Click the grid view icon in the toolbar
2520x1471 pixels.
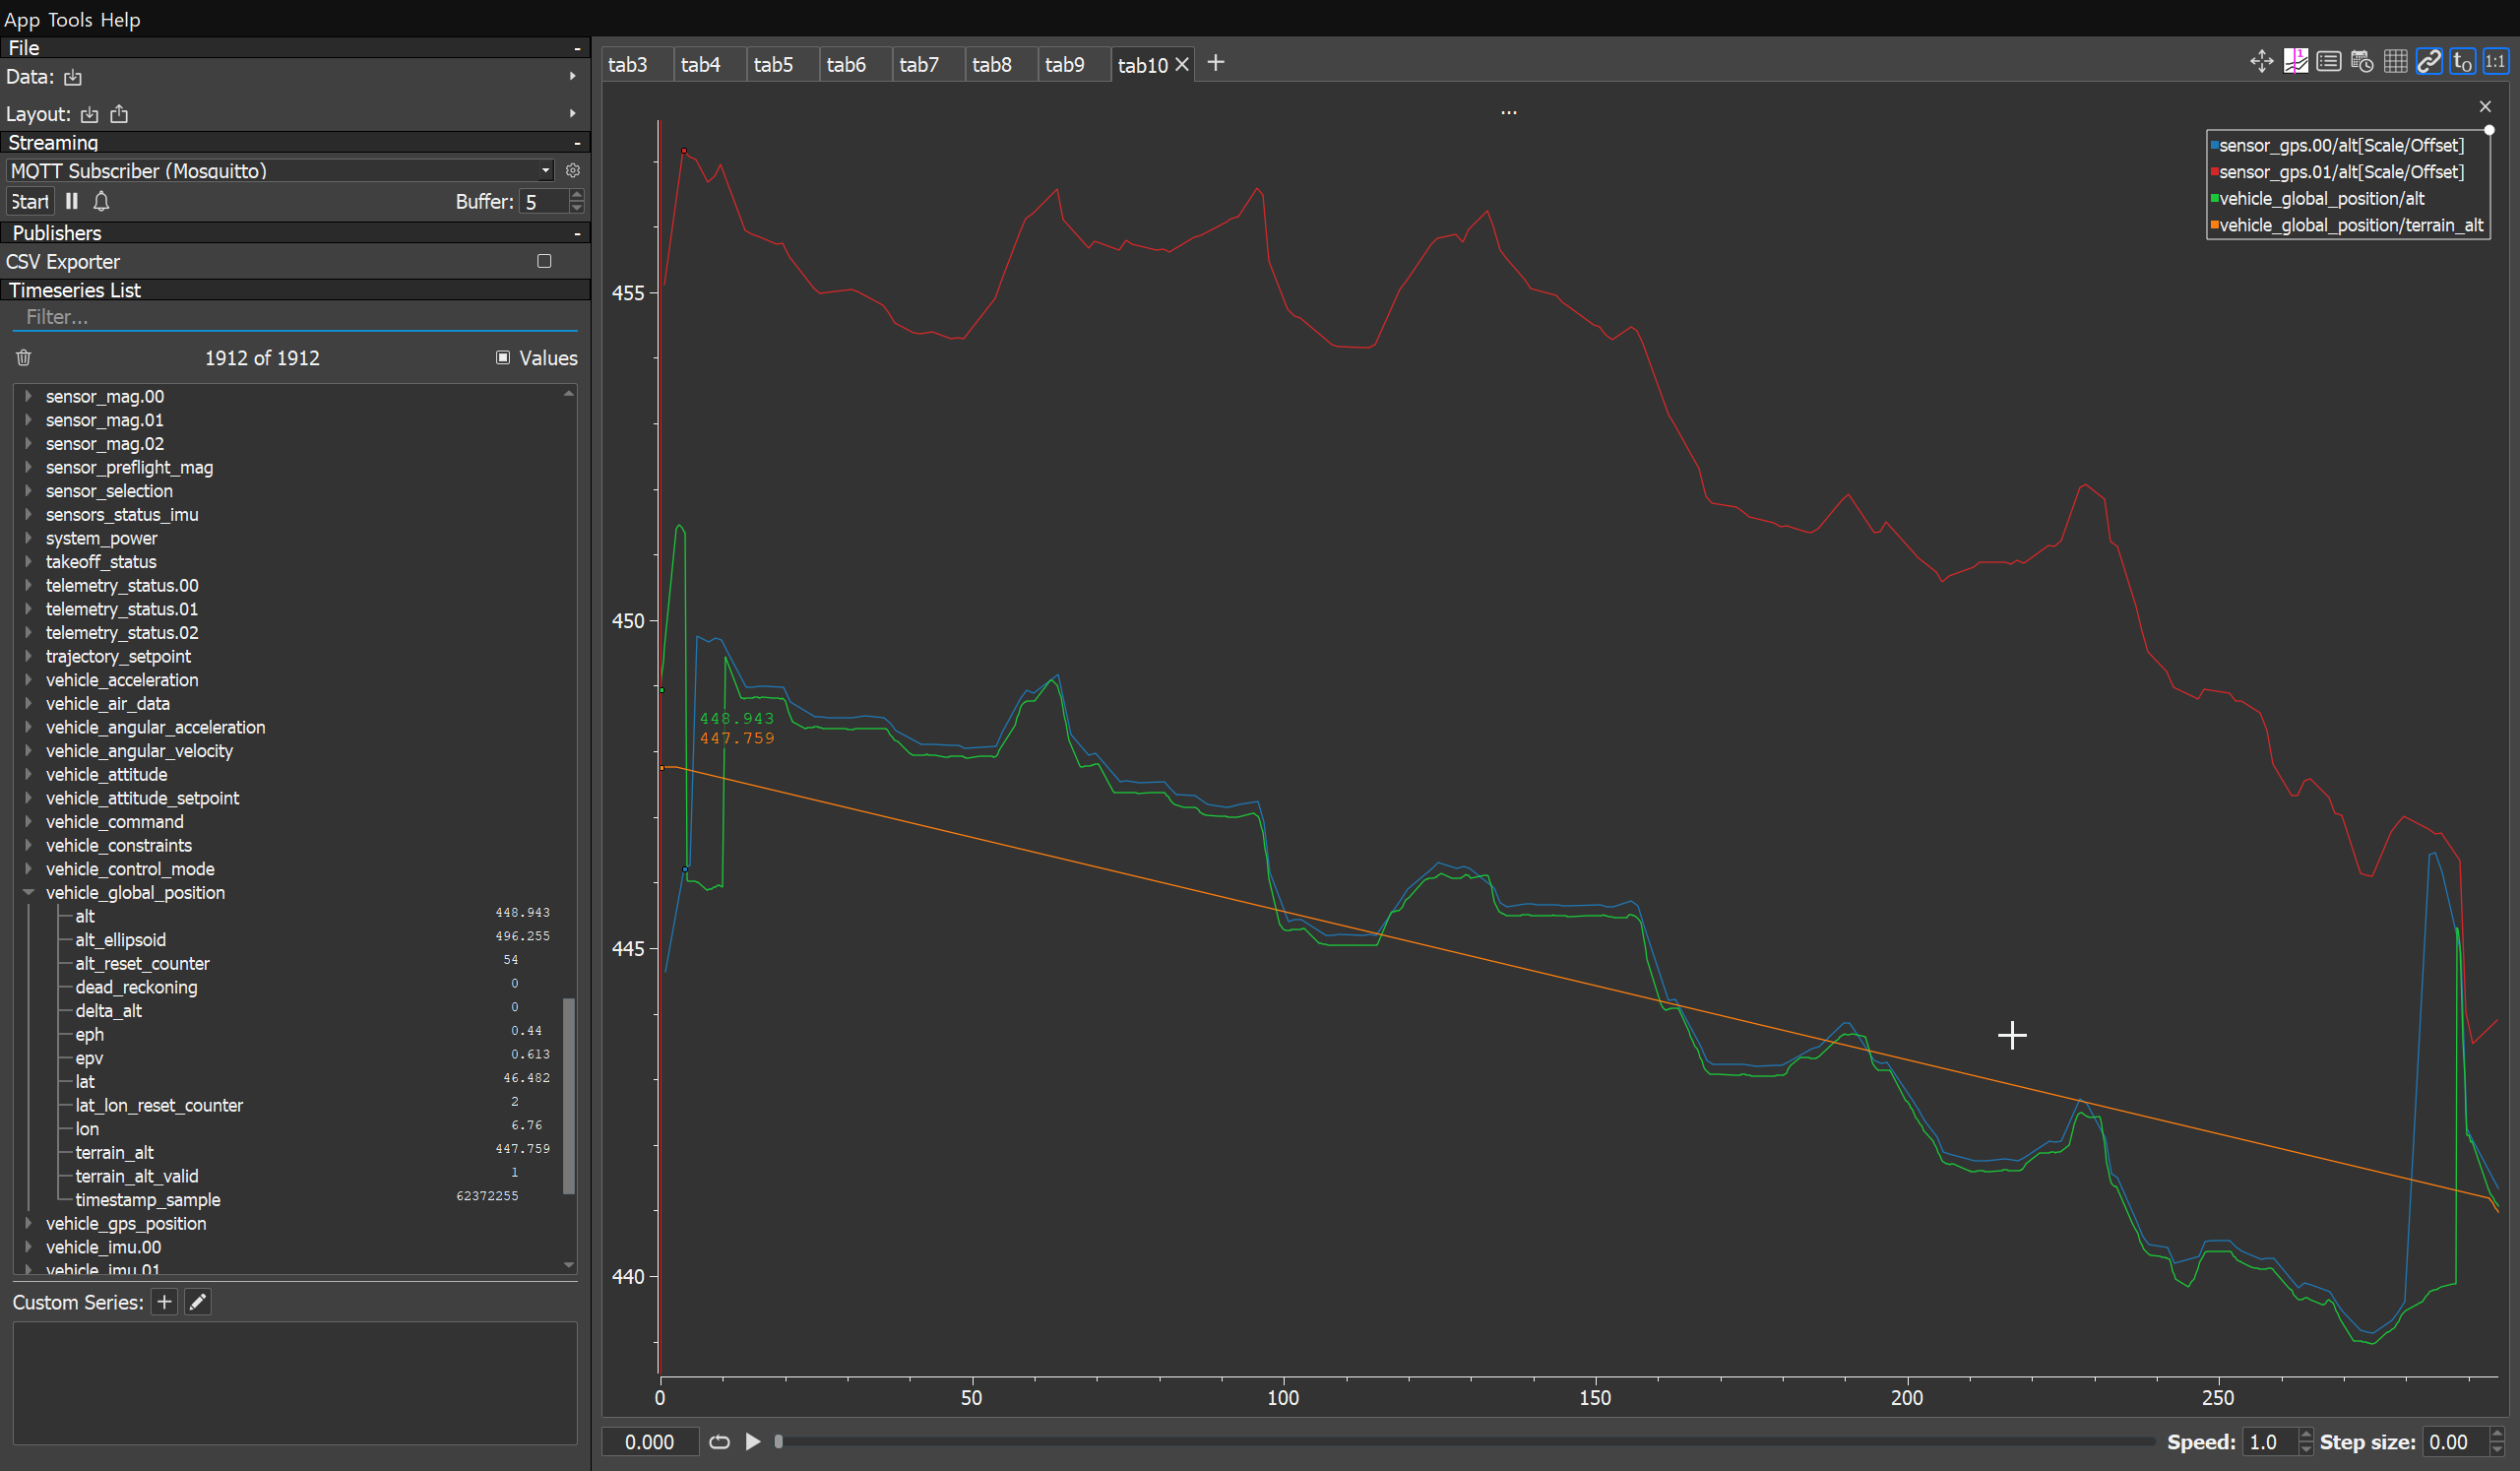coord(2394,61)
